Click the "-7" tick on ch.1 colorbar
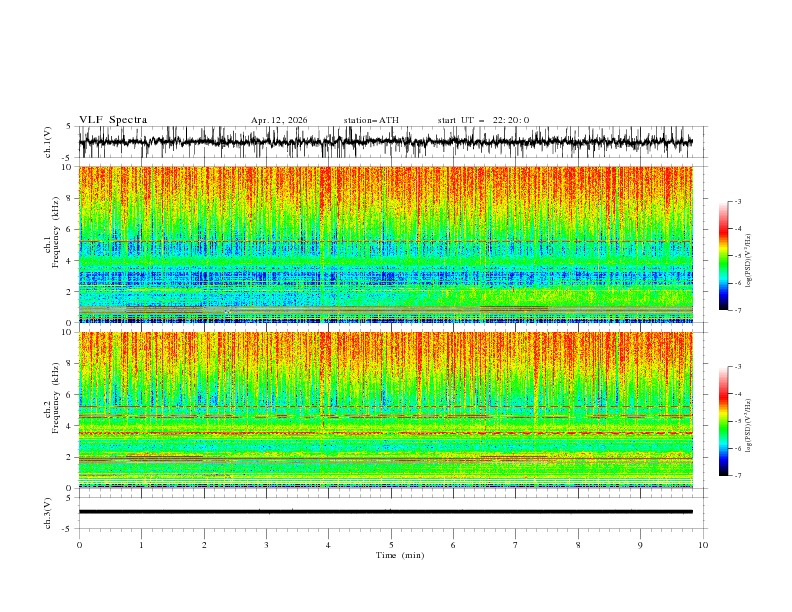 pos(738,311)
